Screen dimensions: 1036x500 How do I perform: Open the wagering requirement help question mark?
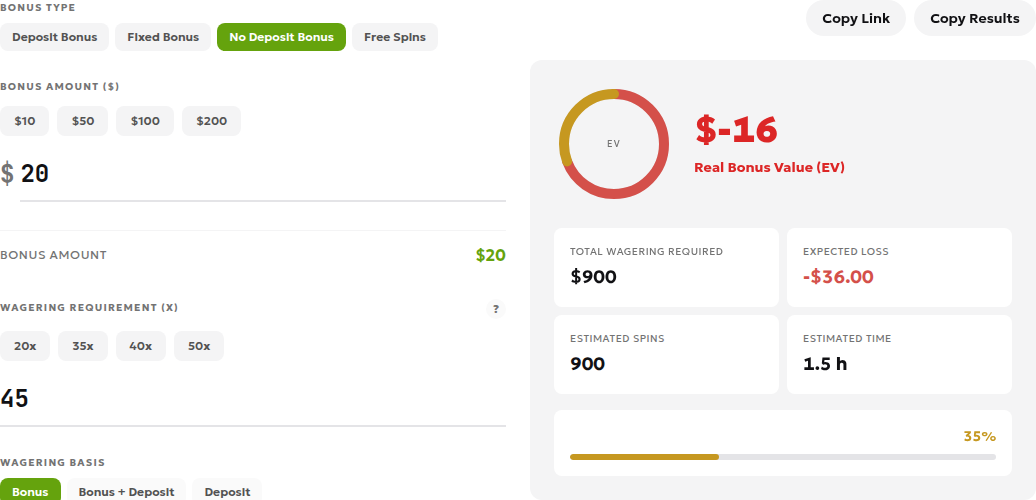tap(496, 308)
